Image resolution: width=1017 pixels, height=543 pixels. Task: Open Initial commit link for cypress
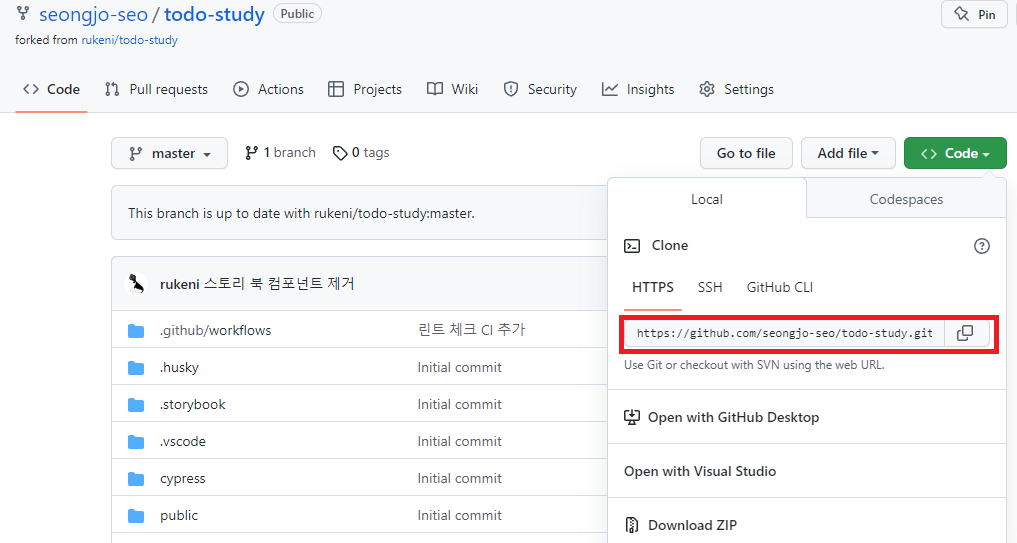[459, 478]
